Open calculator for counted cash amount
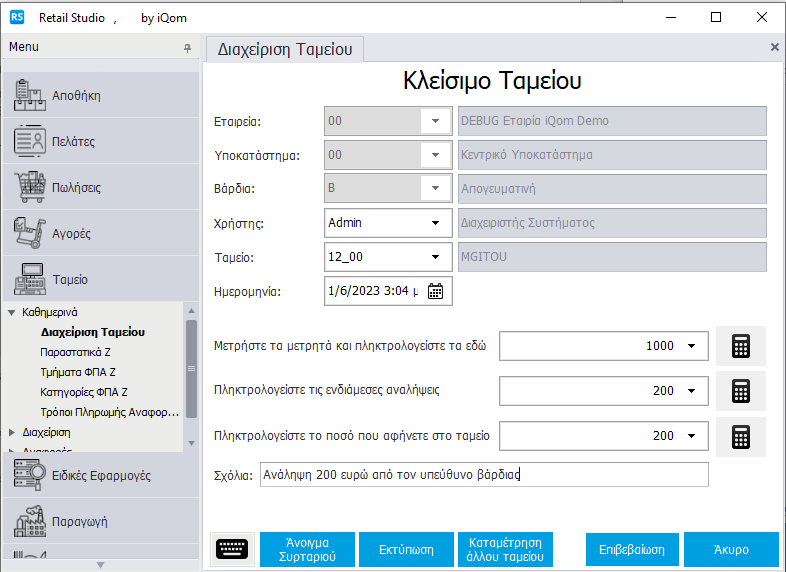 (740, 346)
